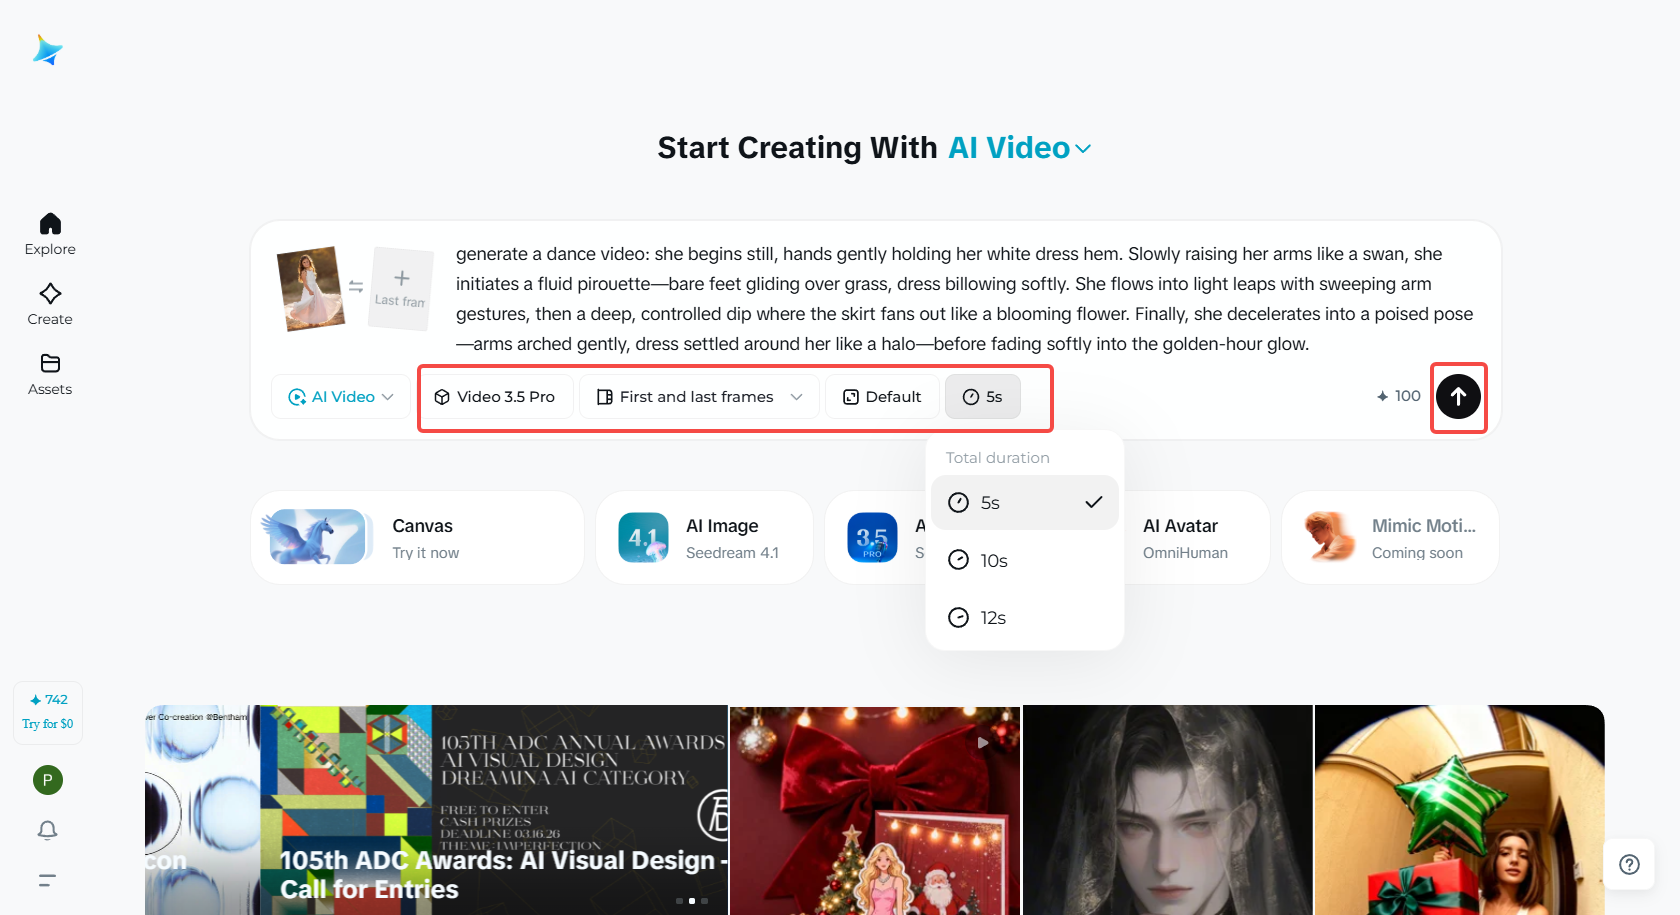
Task: Select 12s total duration
Action: point(1025,618)
